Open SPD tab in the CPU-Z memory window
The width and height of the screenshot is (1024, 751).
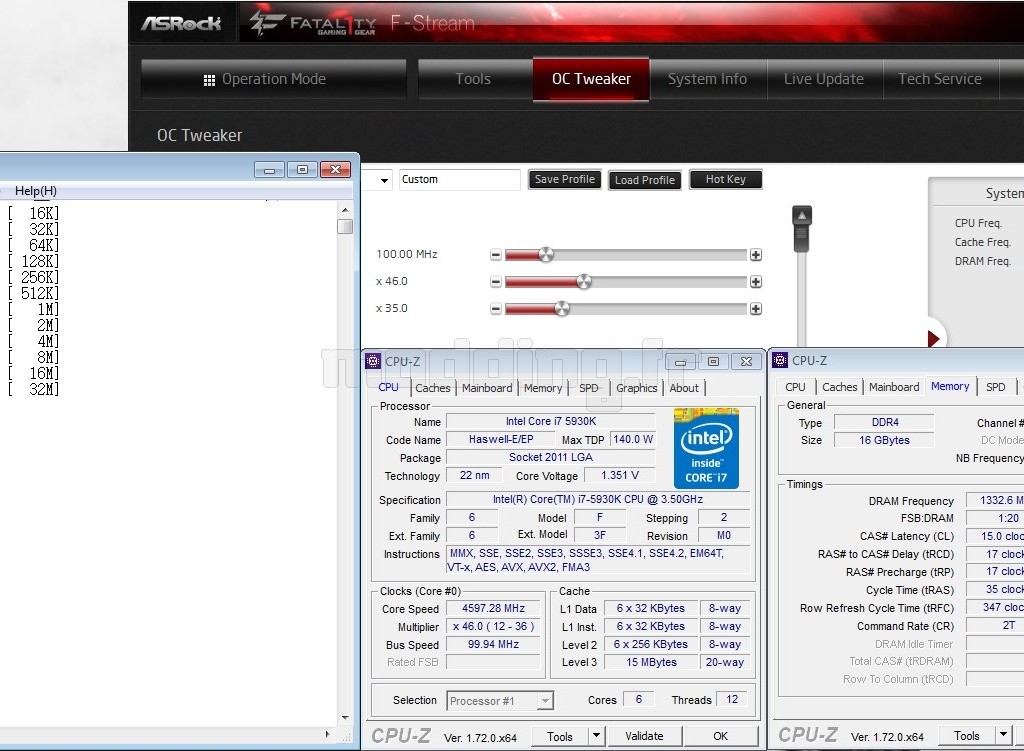[x=996, y=387]
